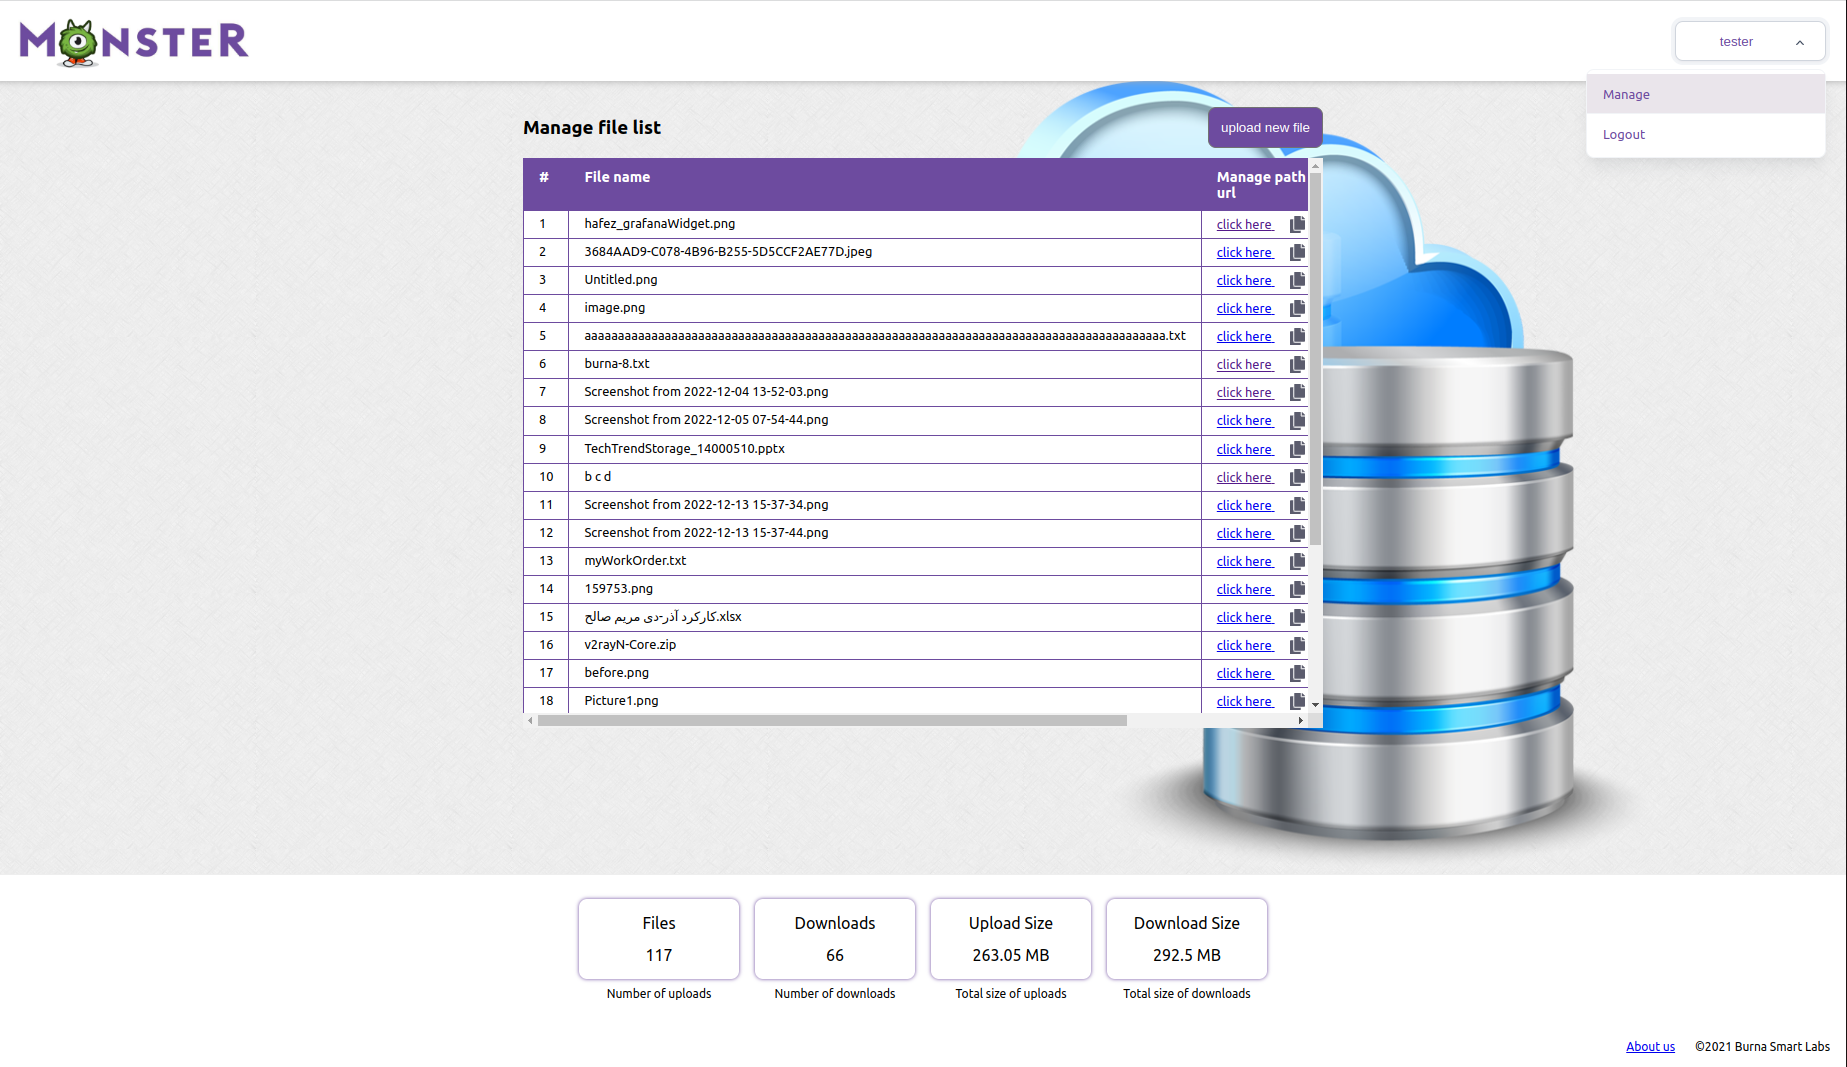Copy path URL for burna-8.txt

point(1297,364)
